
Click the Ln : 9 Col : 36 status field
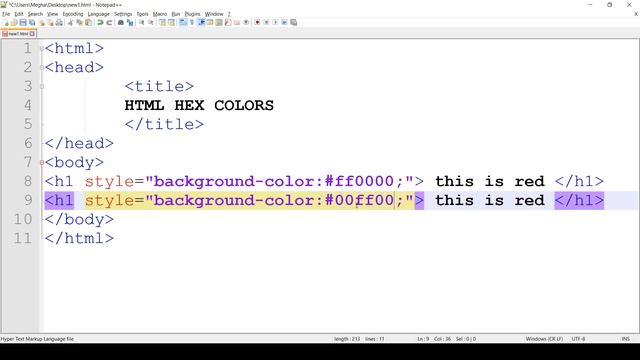tap(434, 339)
